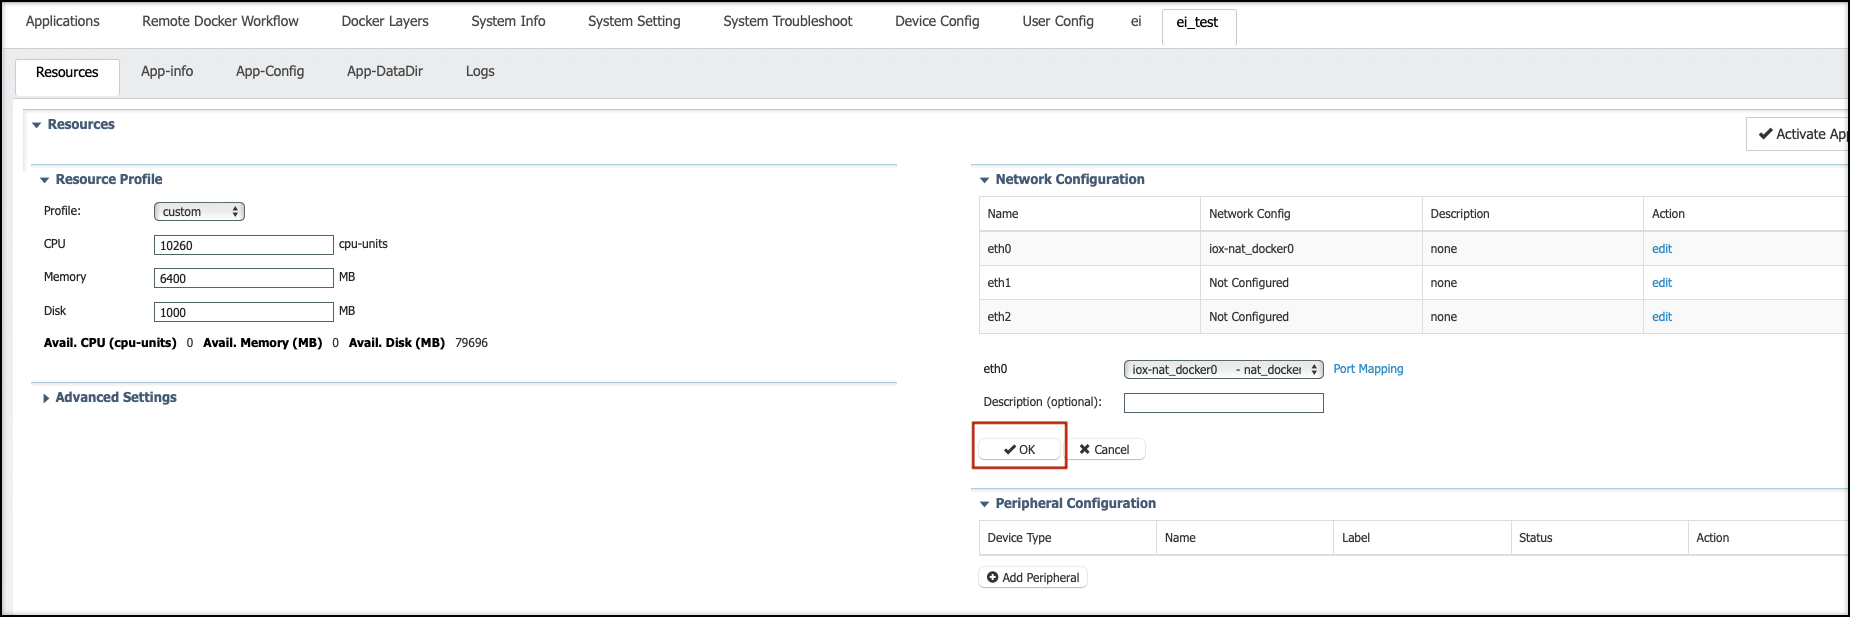
Task: Click the Add Peripheral button
Action: coord(1033,578)
